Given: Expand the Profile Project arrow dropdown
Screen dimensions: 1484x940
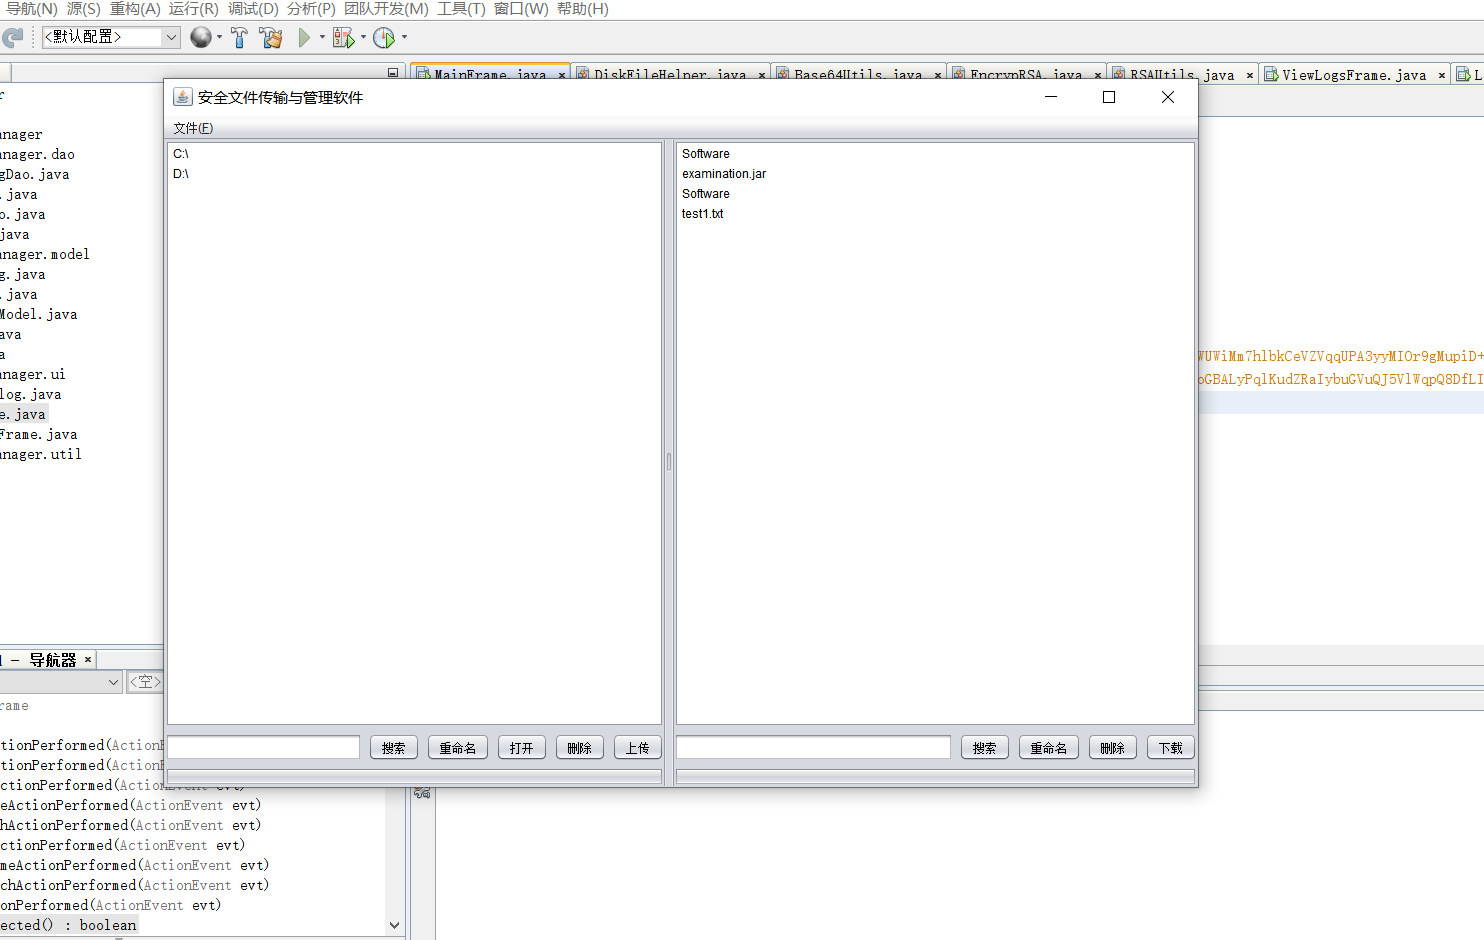Looking at the screenshot, I should coord(404,37).
